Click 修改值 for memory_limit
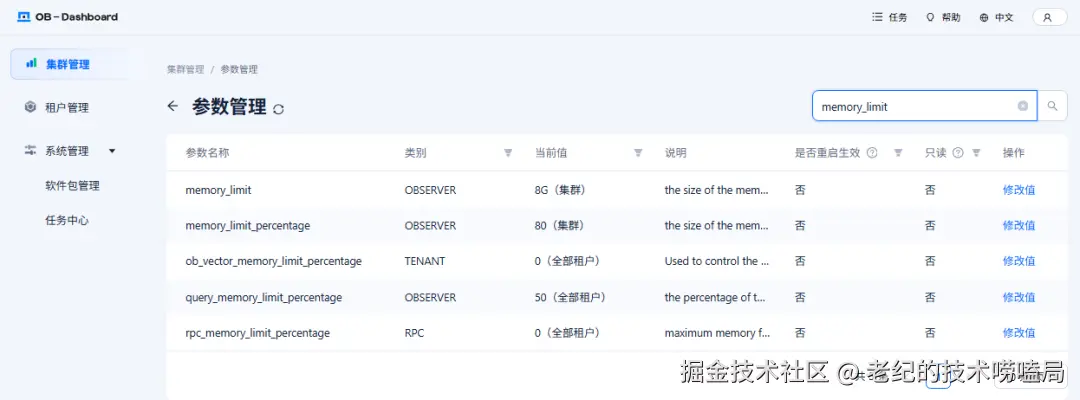The width and height of the screenshot is (1080, 400). [x=1019, y=190]
